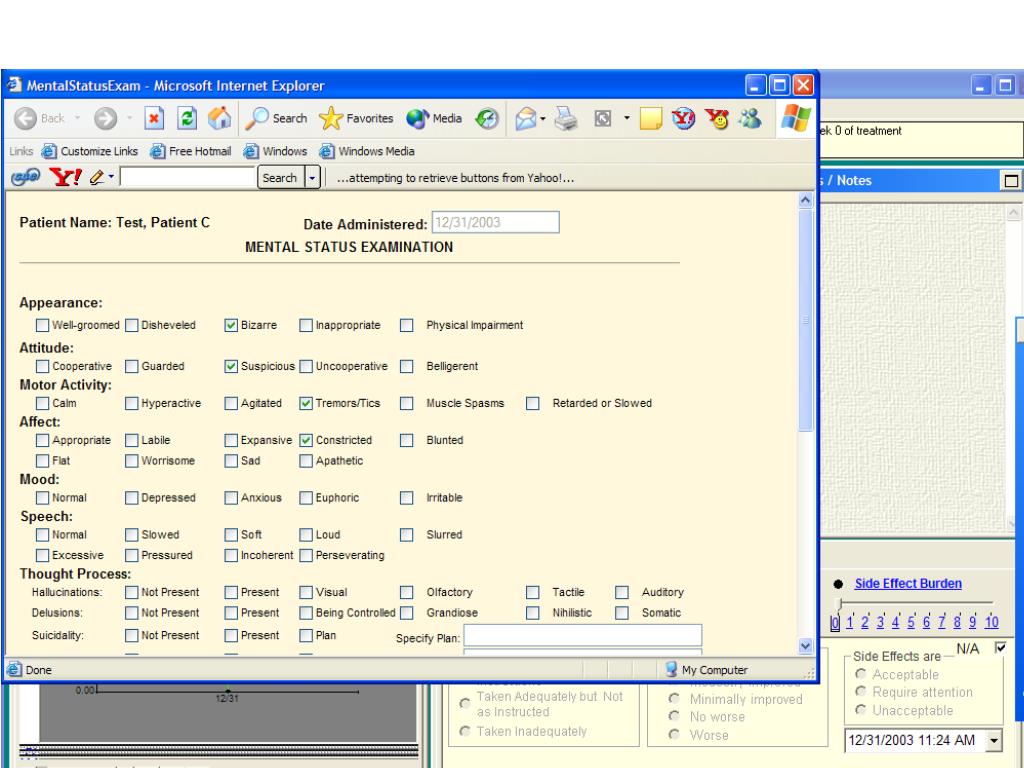Uncheck the Bizarre appearance checkbox
This screenshot has width=1024, height=768.
[x=231, y=325]
